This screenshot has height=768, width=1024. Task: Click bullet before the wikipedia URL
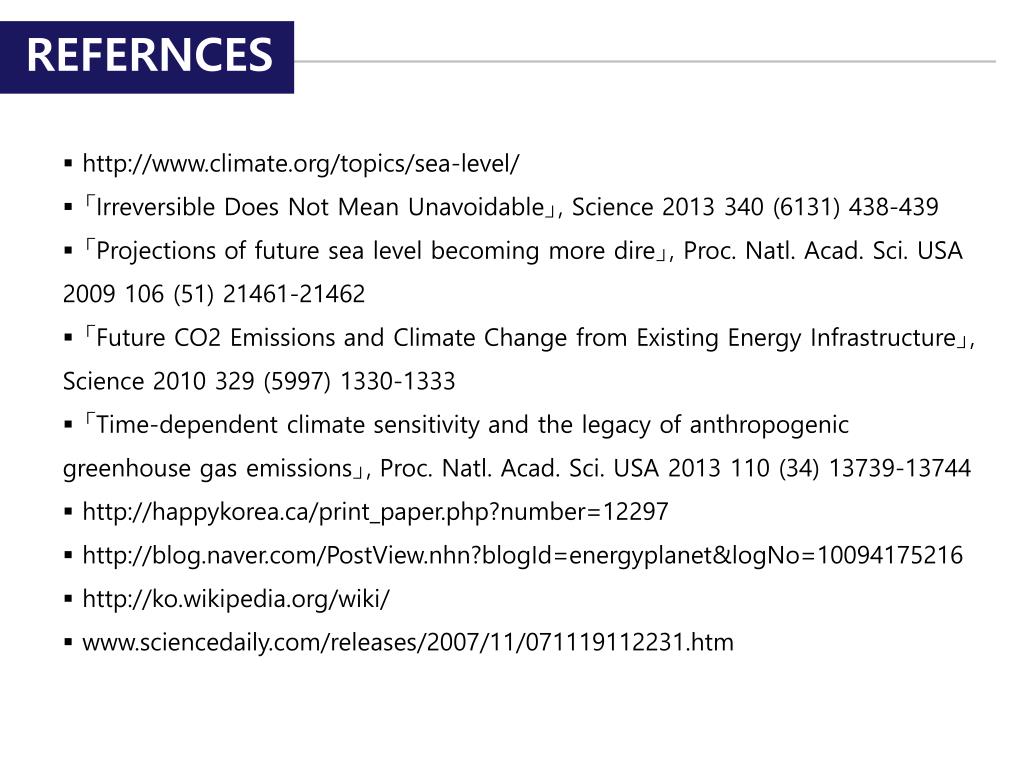[69, 599]
